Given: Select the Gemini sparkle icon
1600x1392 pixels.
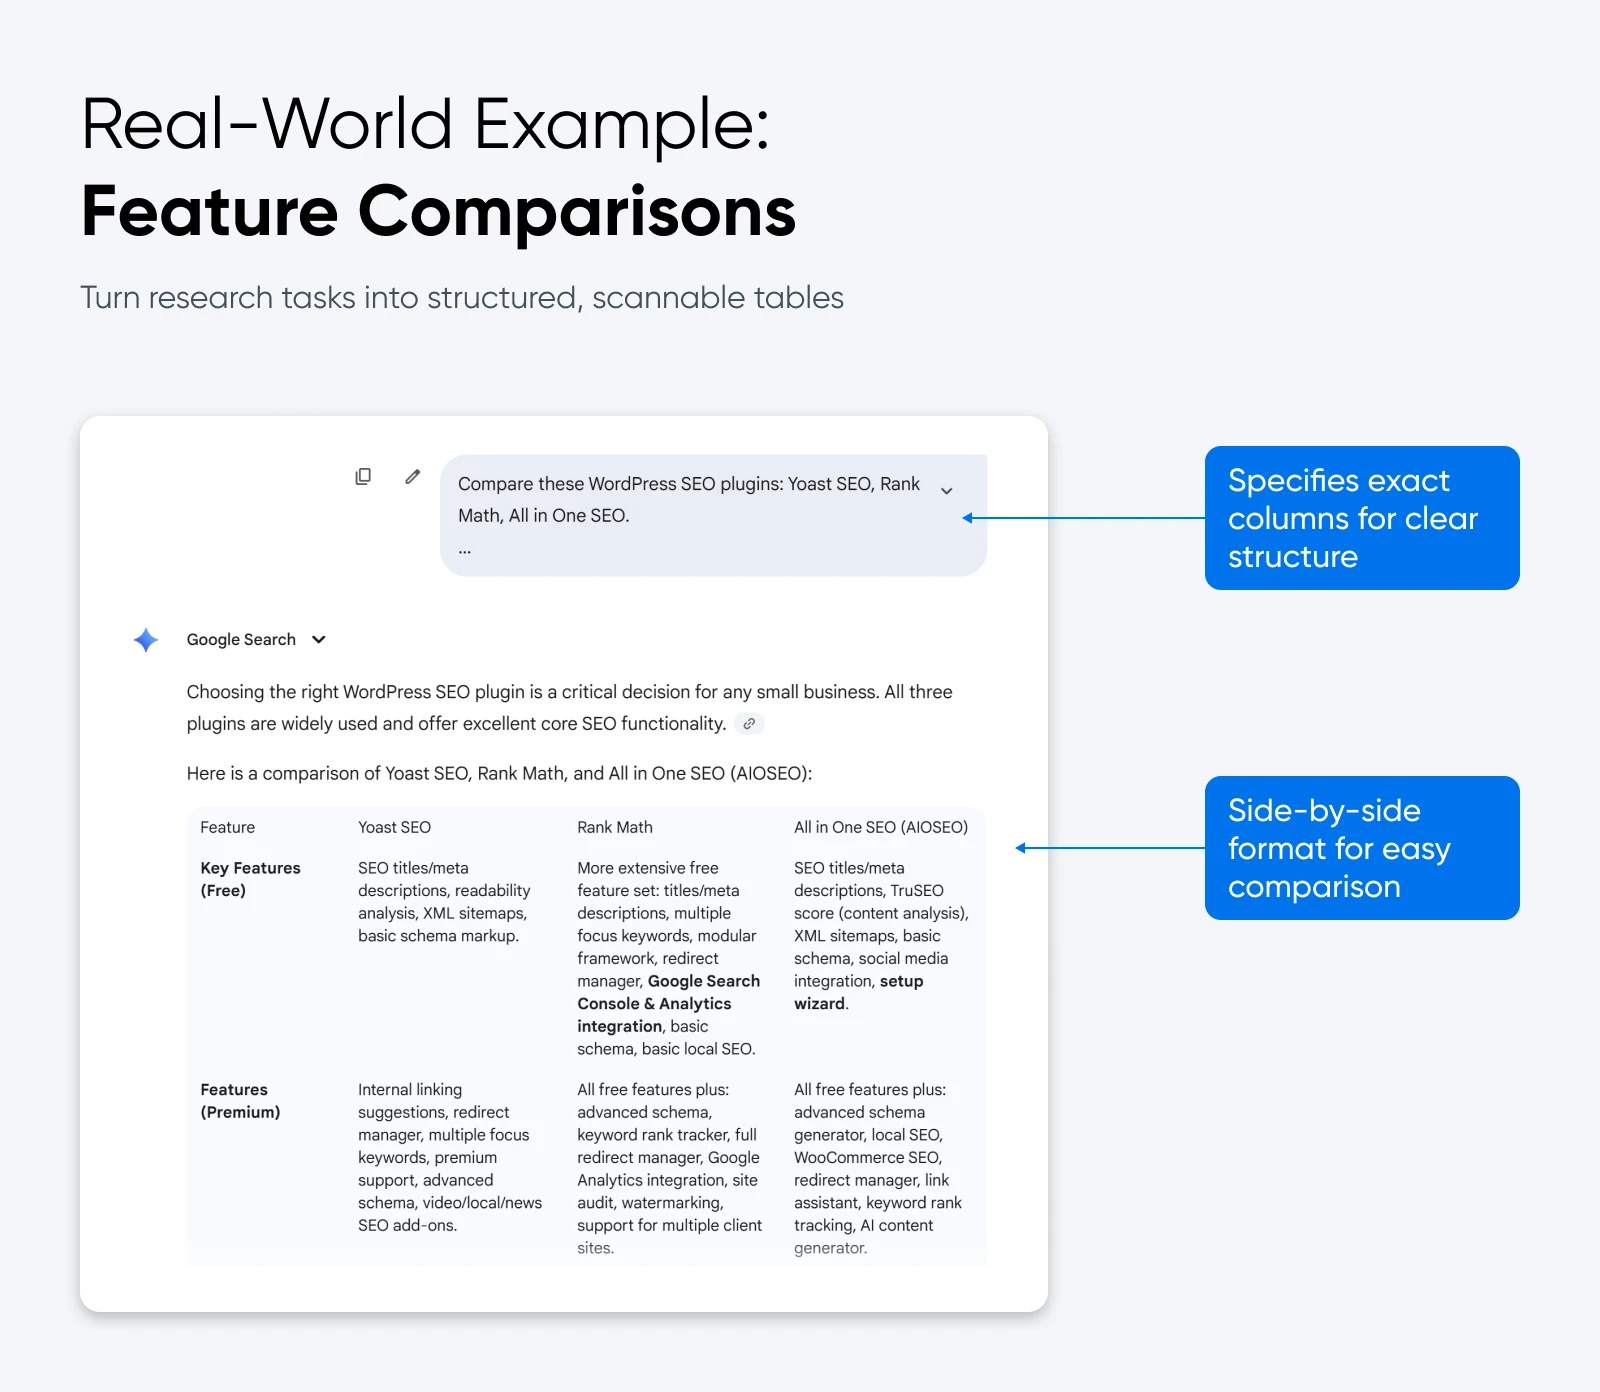Looking at the screenshot, I should coord(145,639).
